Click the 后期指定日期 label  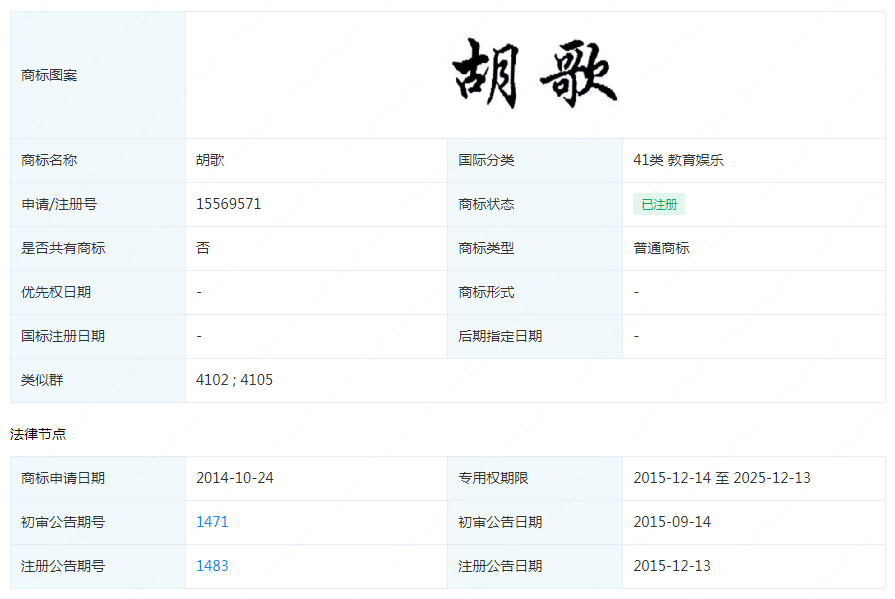pos(500,336)
